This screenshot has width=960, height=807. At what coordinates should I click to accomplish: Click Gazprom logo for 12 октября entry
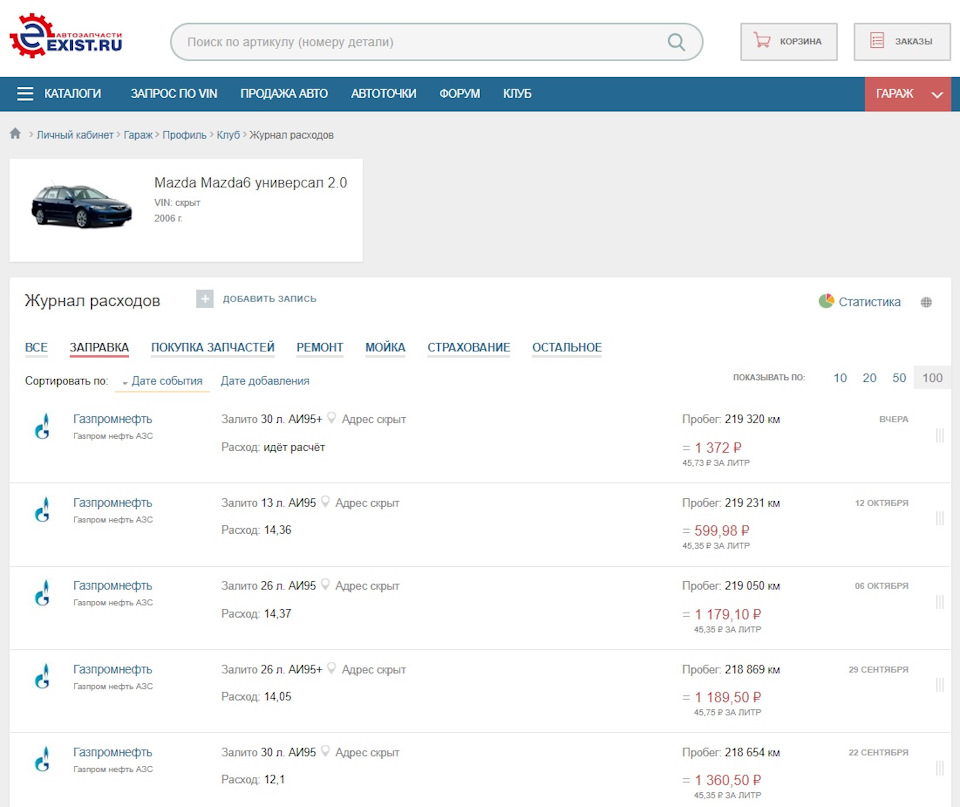pyautogui.click(x=42, y=509)
